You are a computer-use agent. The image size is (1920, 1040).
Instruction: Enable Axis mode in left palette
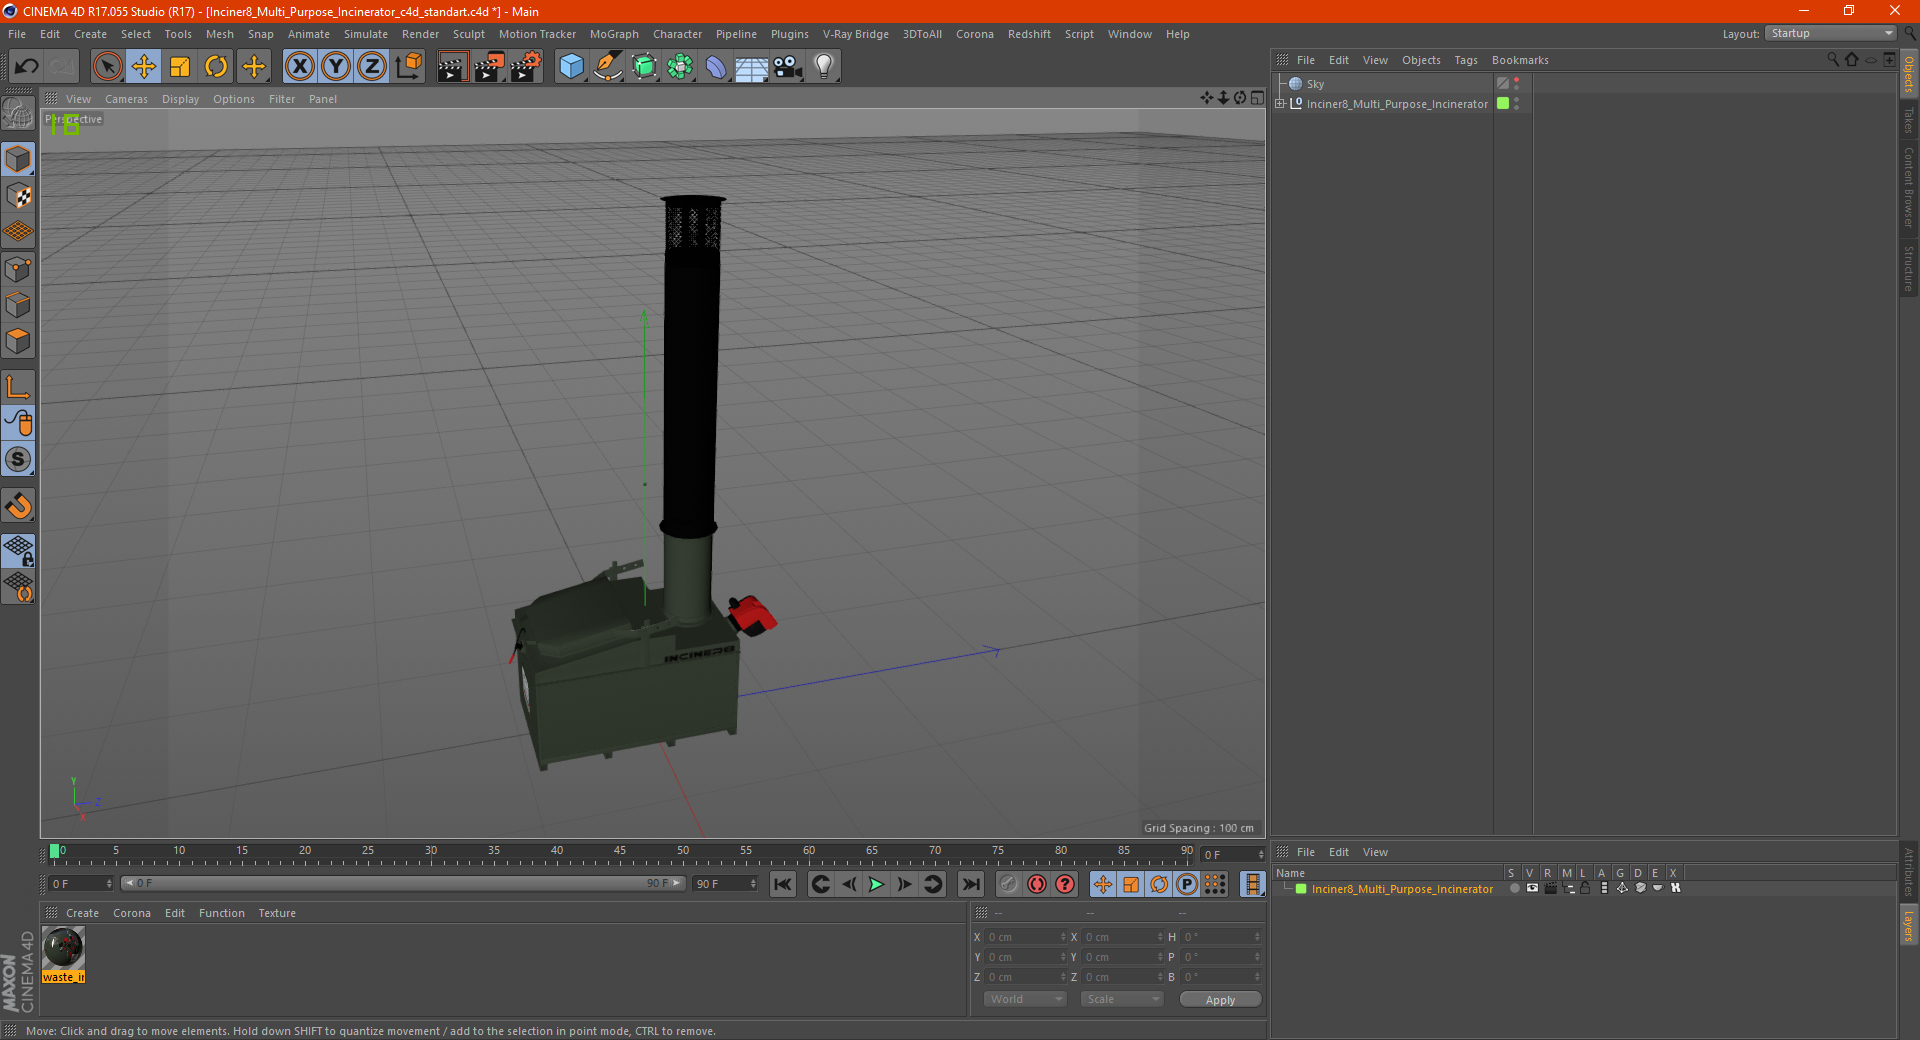click(x=19, y=387)
